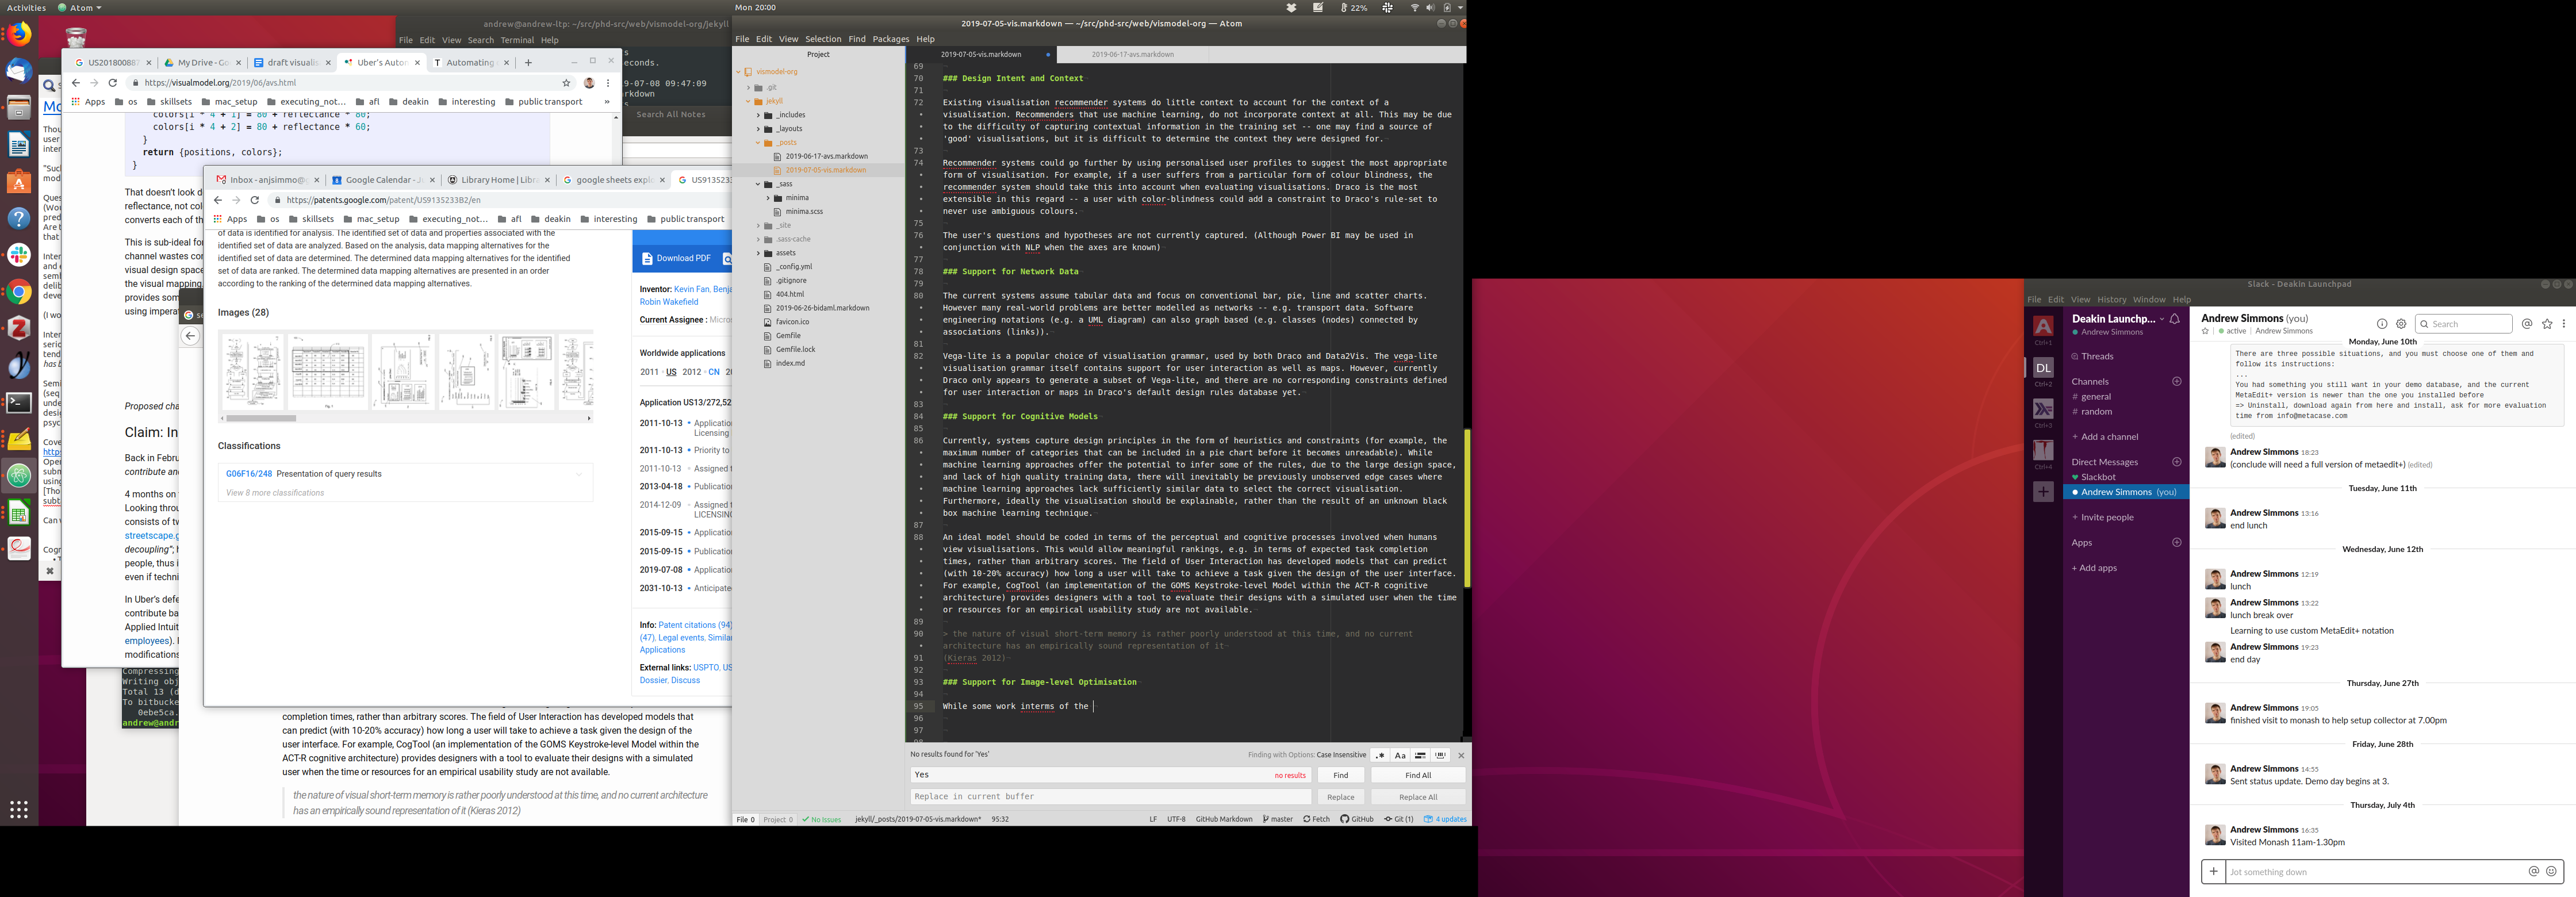Toggle match case option in find panel

[1400, 755]
